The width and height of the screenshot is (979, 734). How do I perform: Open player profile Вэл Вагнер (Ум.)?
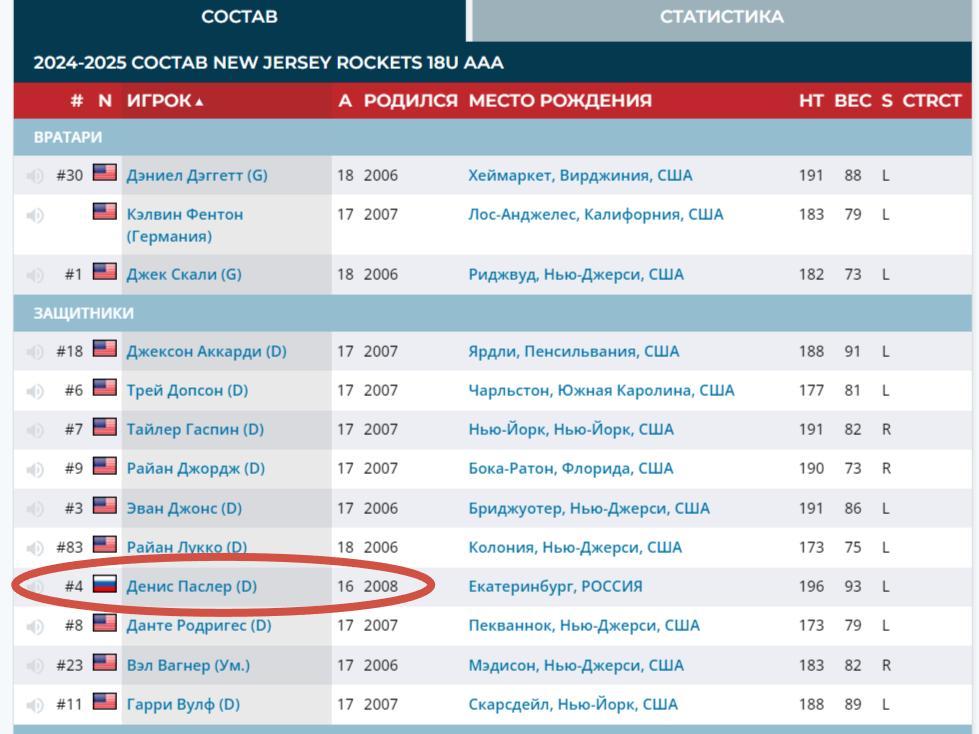[x=188, y=665]
